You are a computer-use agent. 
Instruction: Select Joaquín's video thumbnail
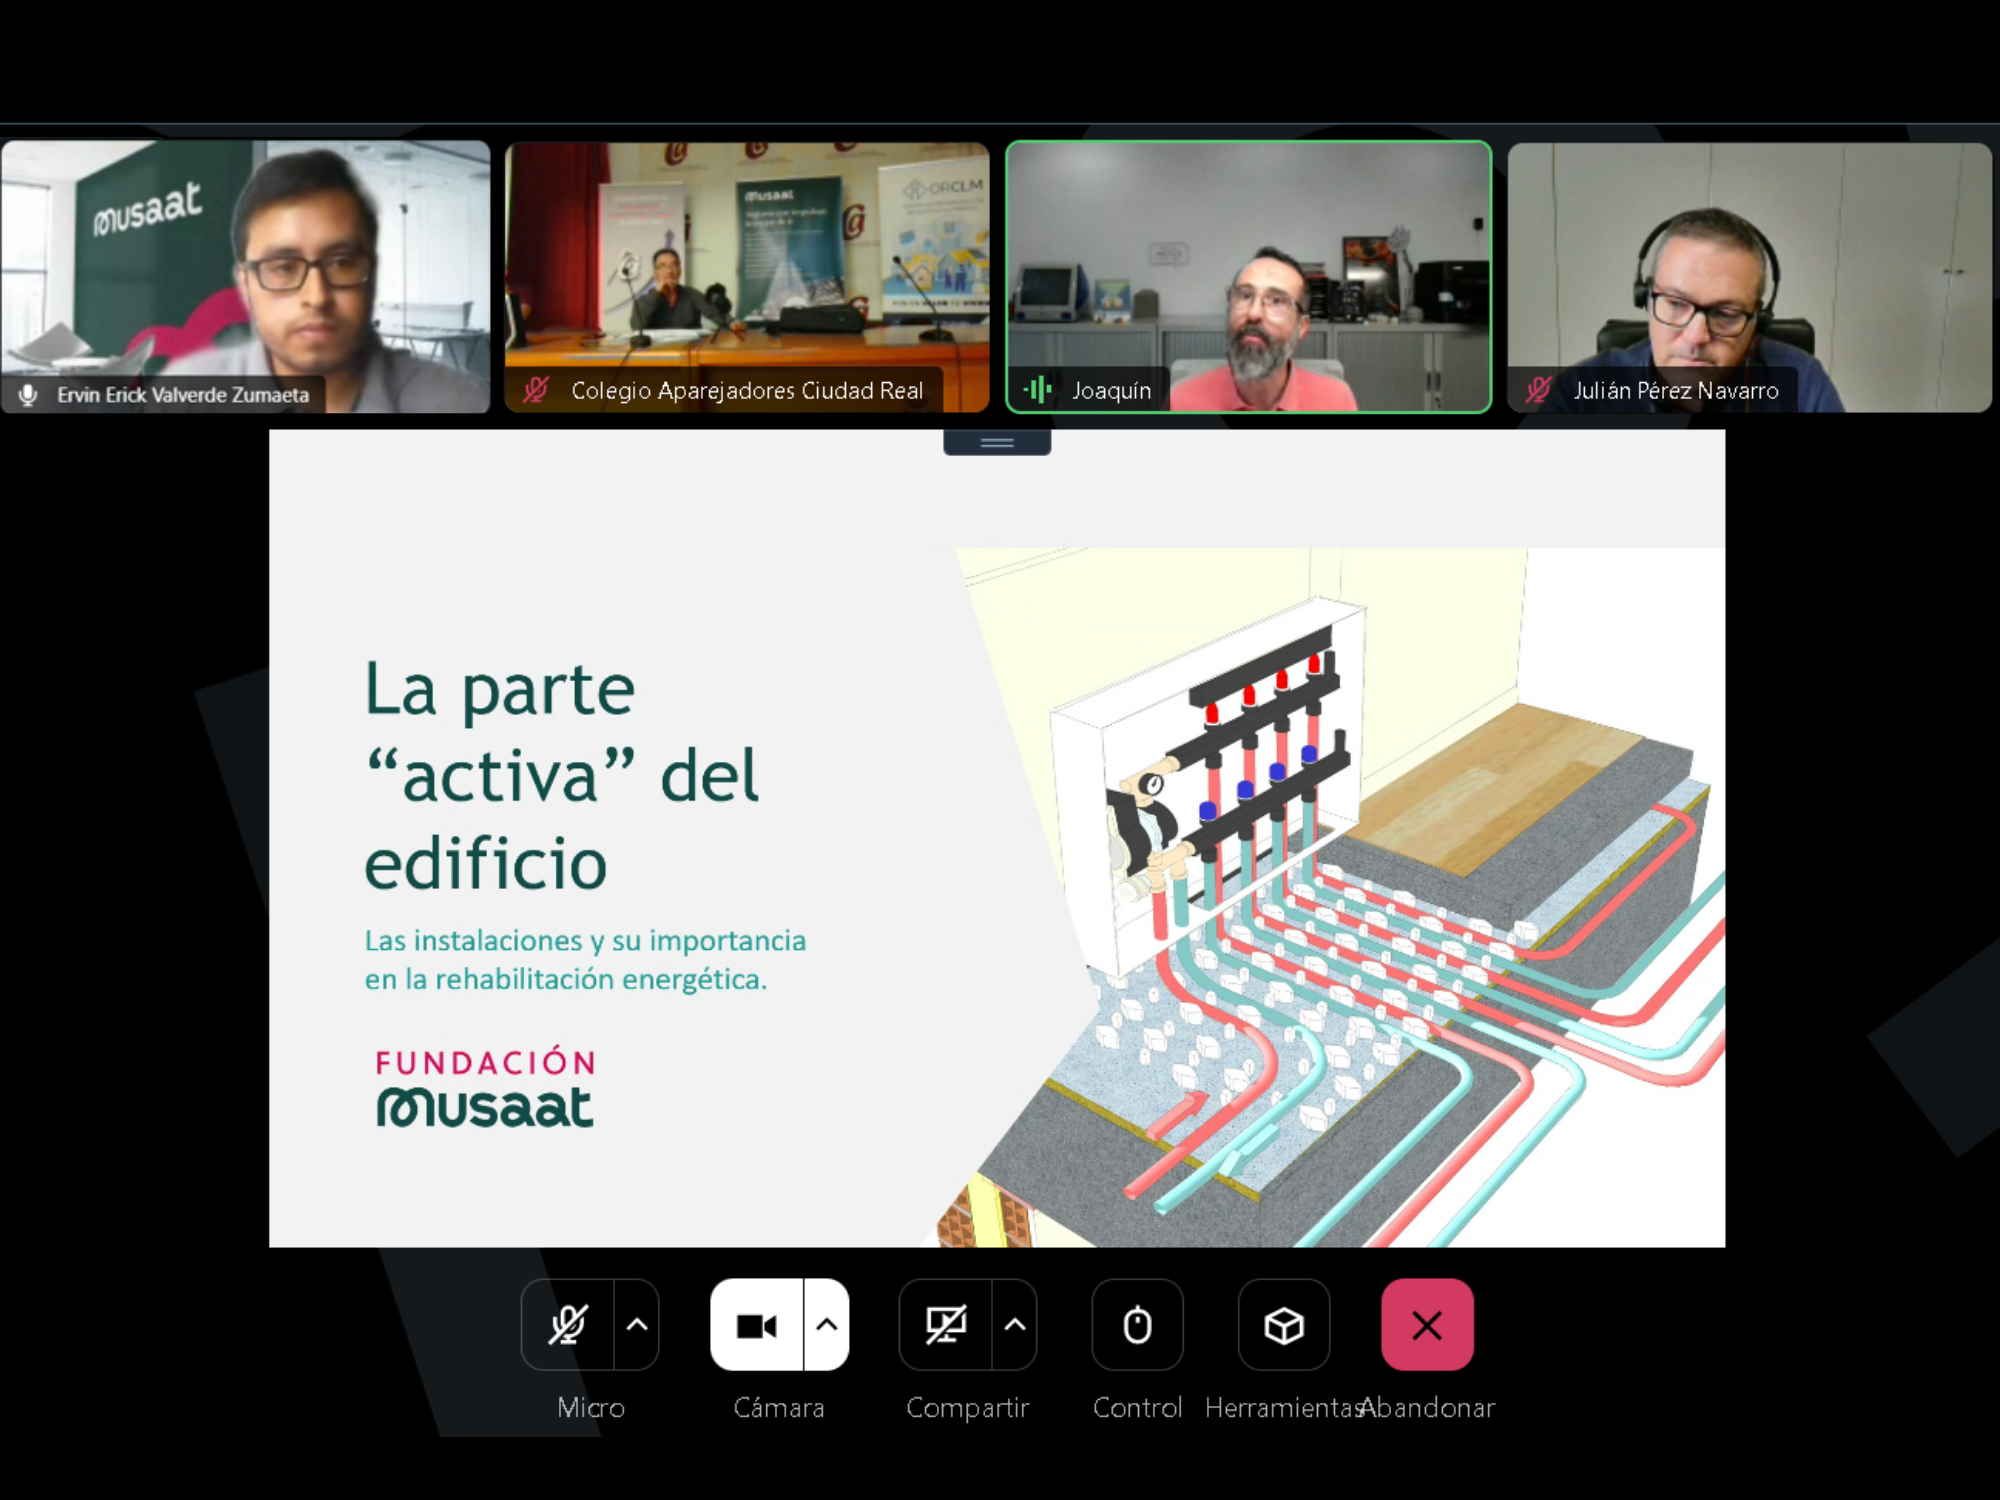point(1248,260)
